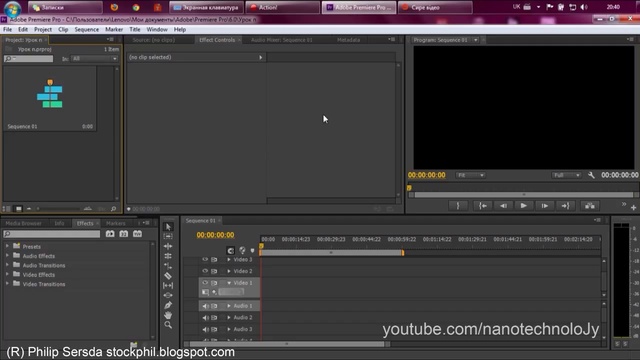
Task: Click Go to In point button
Action: coord(483,206)
